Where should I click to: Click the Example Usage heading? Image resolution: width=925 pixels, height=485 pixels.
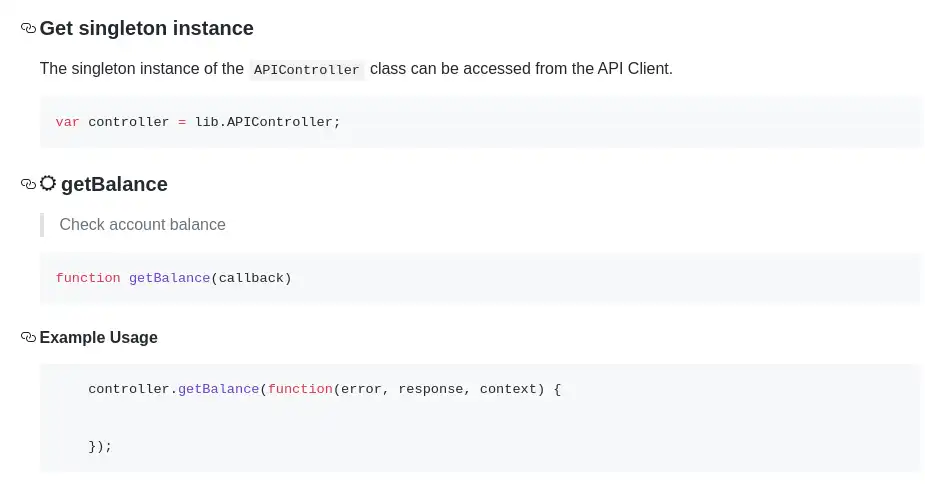[x=98, y=338]
